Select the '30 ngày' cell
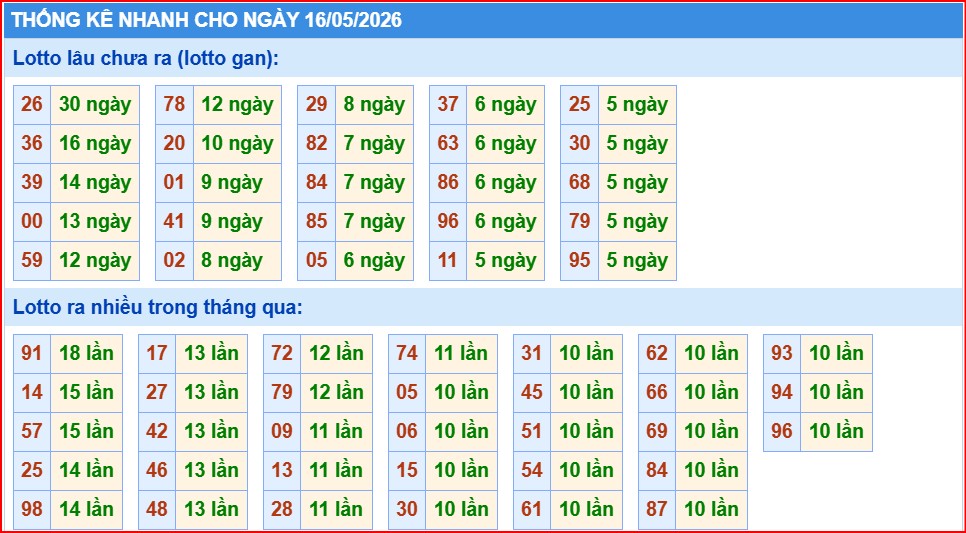966x533 pixels. point(95,105)
